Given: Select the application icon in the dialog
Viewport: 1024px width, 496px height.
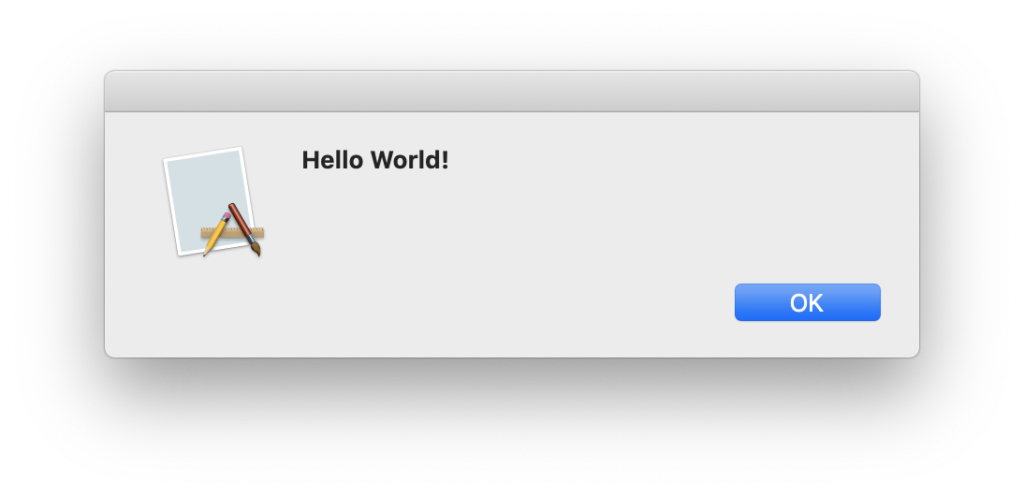Looking at the screenshot, I should pyautogui.click(x=214, y=202).
